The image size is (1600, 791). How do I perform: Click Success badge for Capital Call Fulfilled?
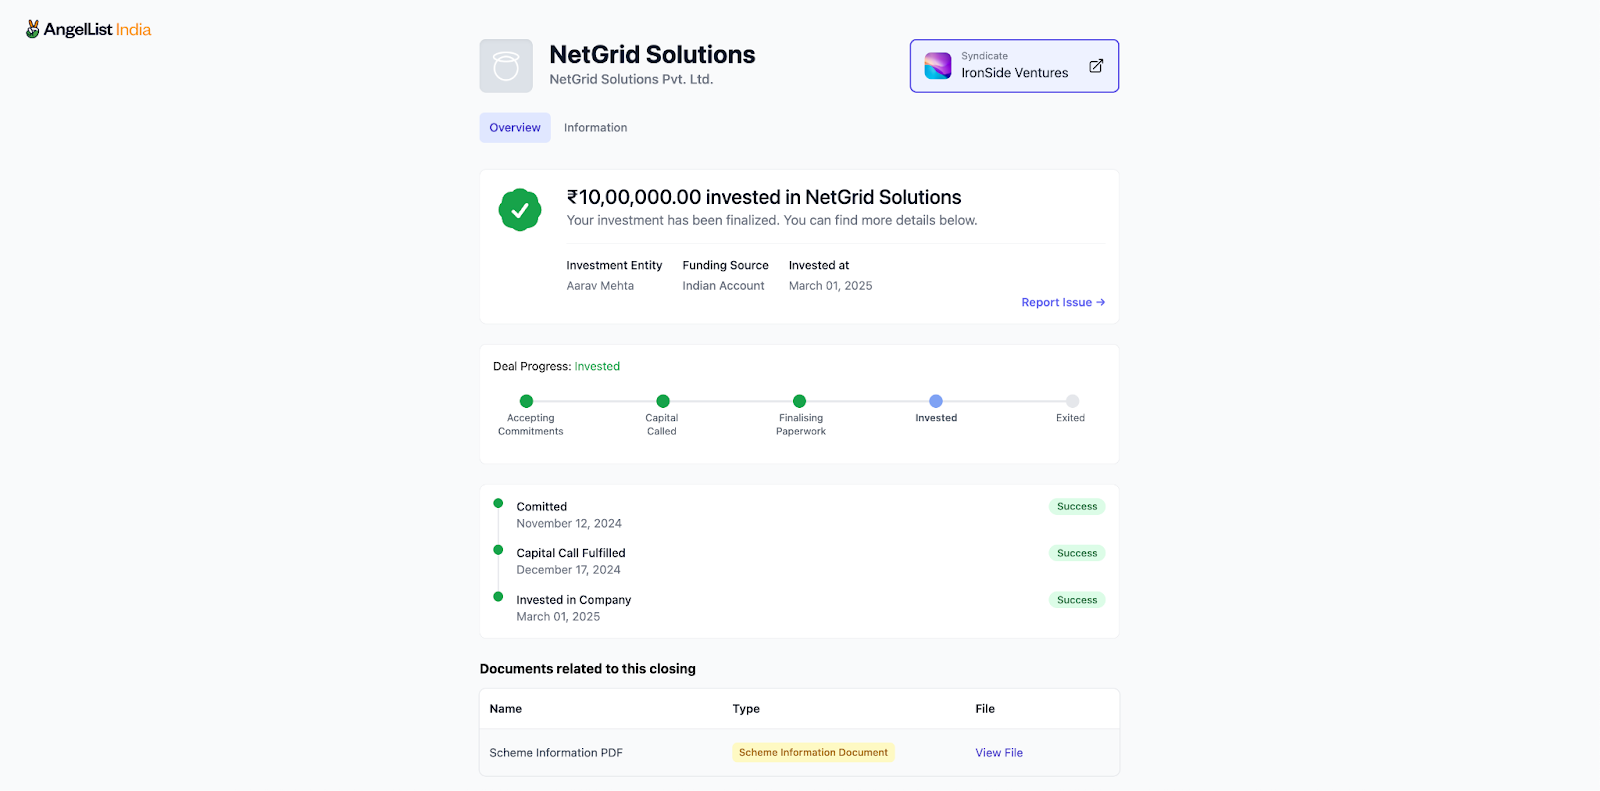point(1077,553)
